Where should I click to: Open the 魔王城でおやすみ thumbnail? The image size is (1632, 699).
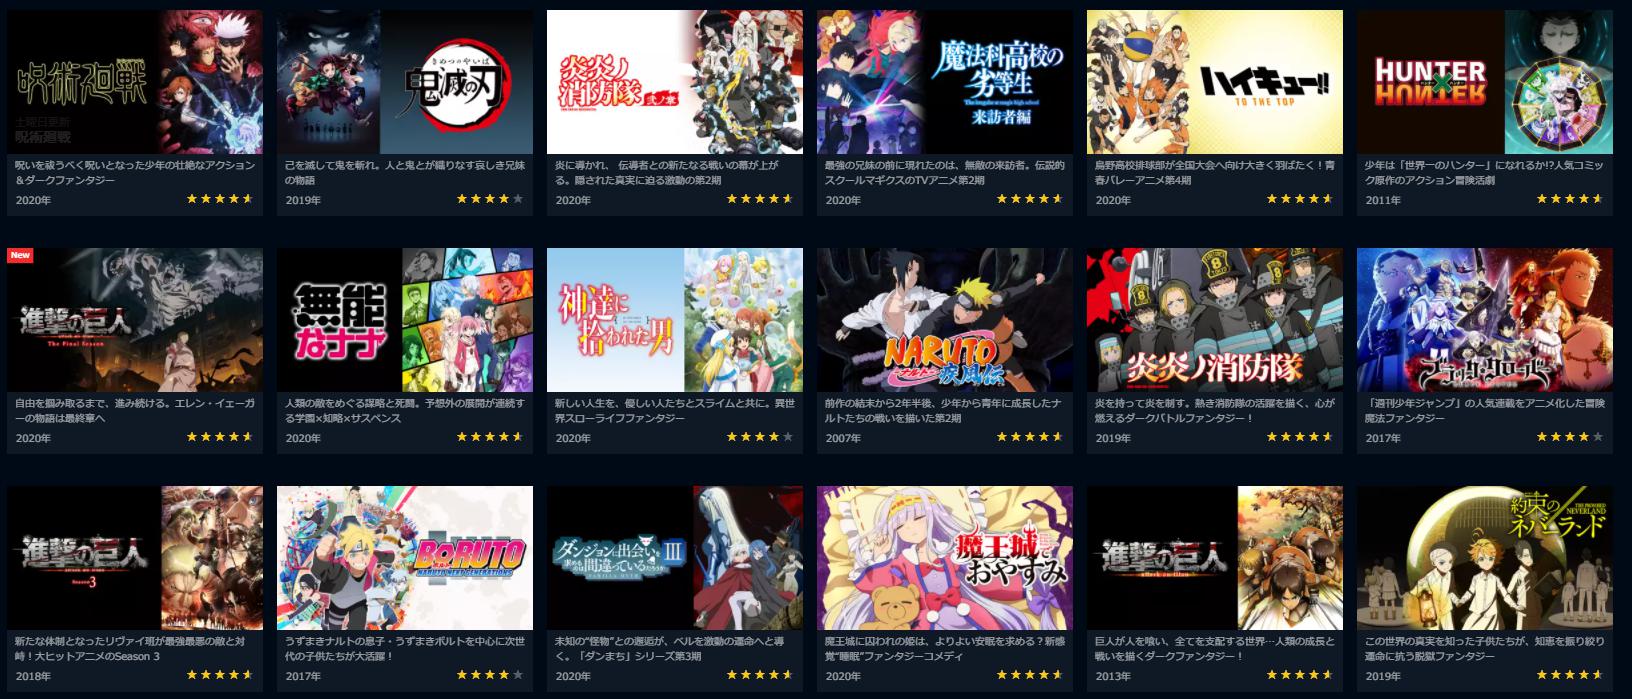coord(945,558)
